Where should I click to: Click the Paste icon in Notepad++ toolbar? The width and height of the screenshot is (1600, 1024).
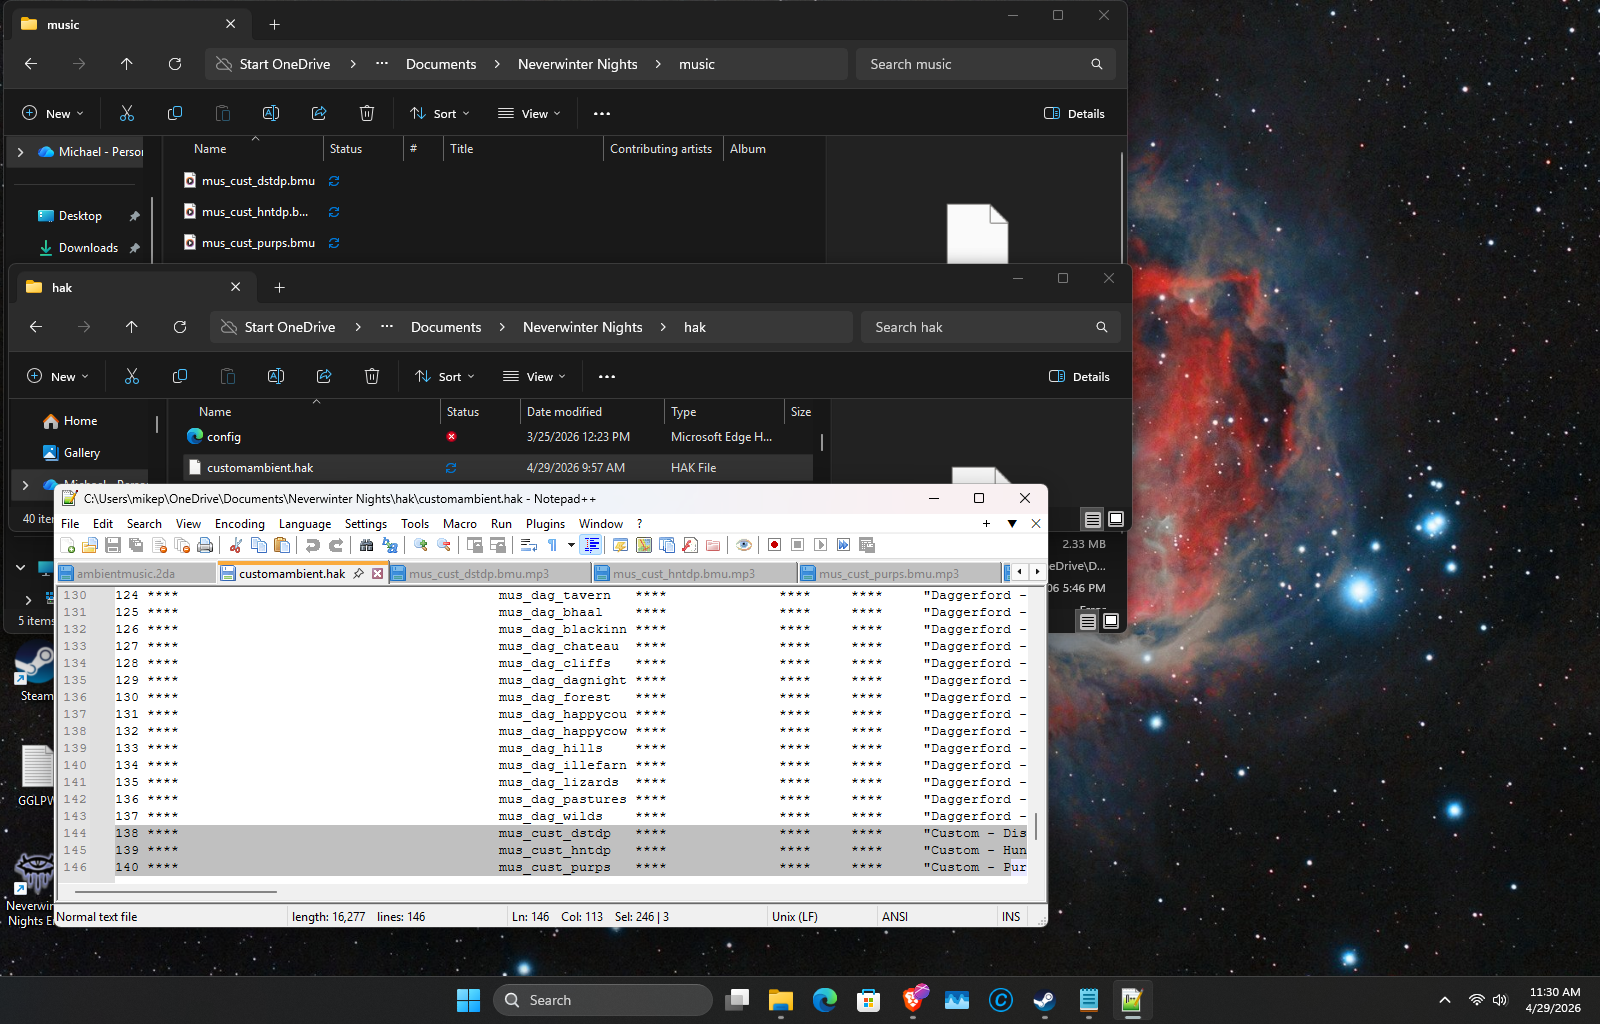(282, 545)
